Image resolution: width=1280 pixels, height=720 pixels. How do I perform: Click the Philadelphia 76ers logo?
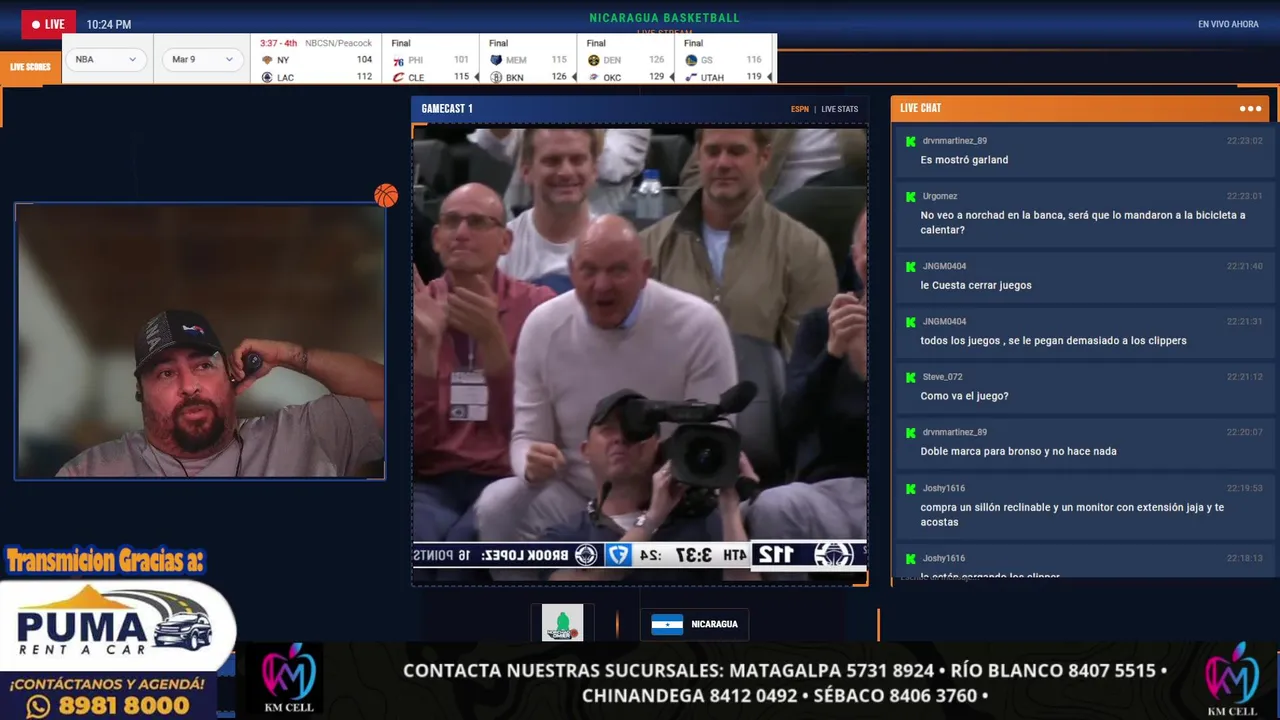point(398,60)
